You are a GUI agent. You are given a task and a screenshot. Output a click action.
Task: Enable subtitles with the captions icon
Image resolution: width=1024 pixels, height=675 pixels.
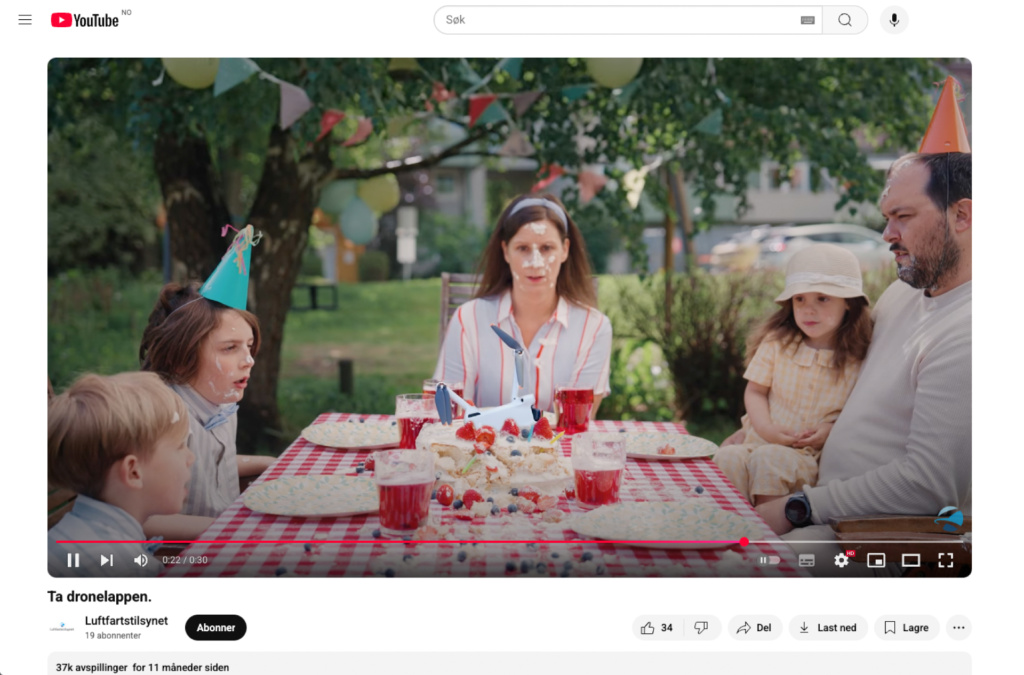point(806,560)
